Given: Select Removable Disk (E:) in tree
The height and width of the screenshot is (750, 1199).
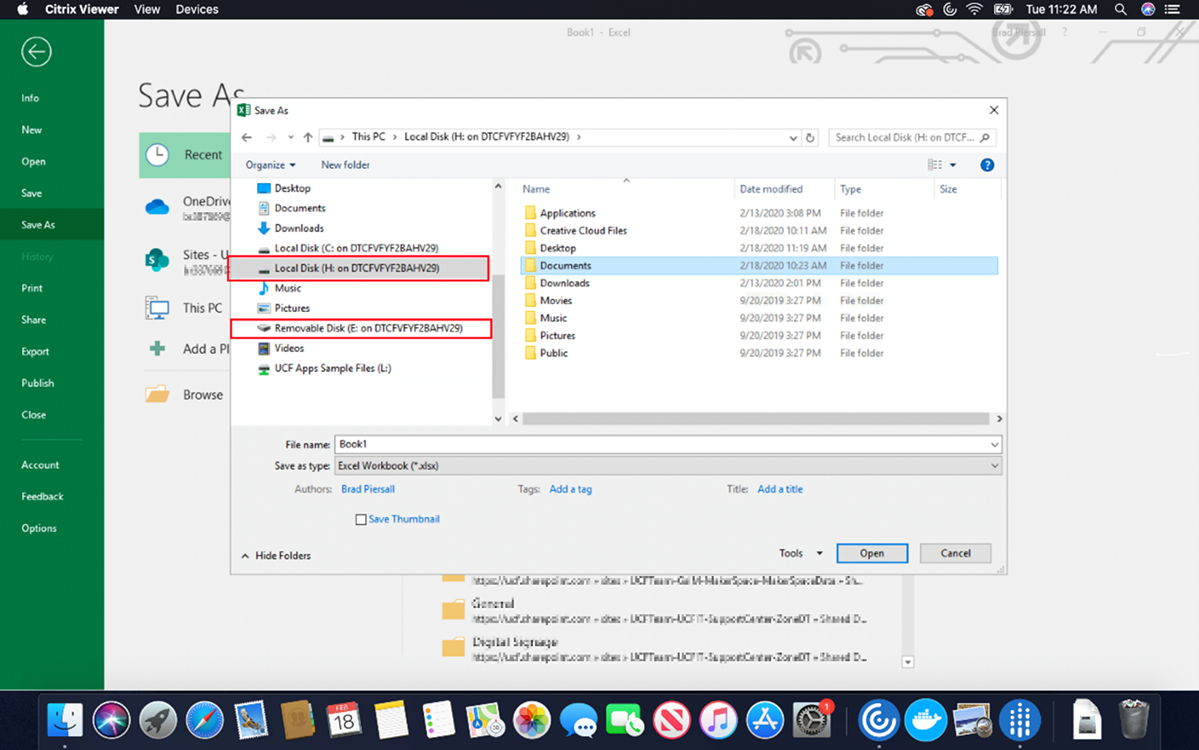Looking at the screenshot, I should pos(361,328).
